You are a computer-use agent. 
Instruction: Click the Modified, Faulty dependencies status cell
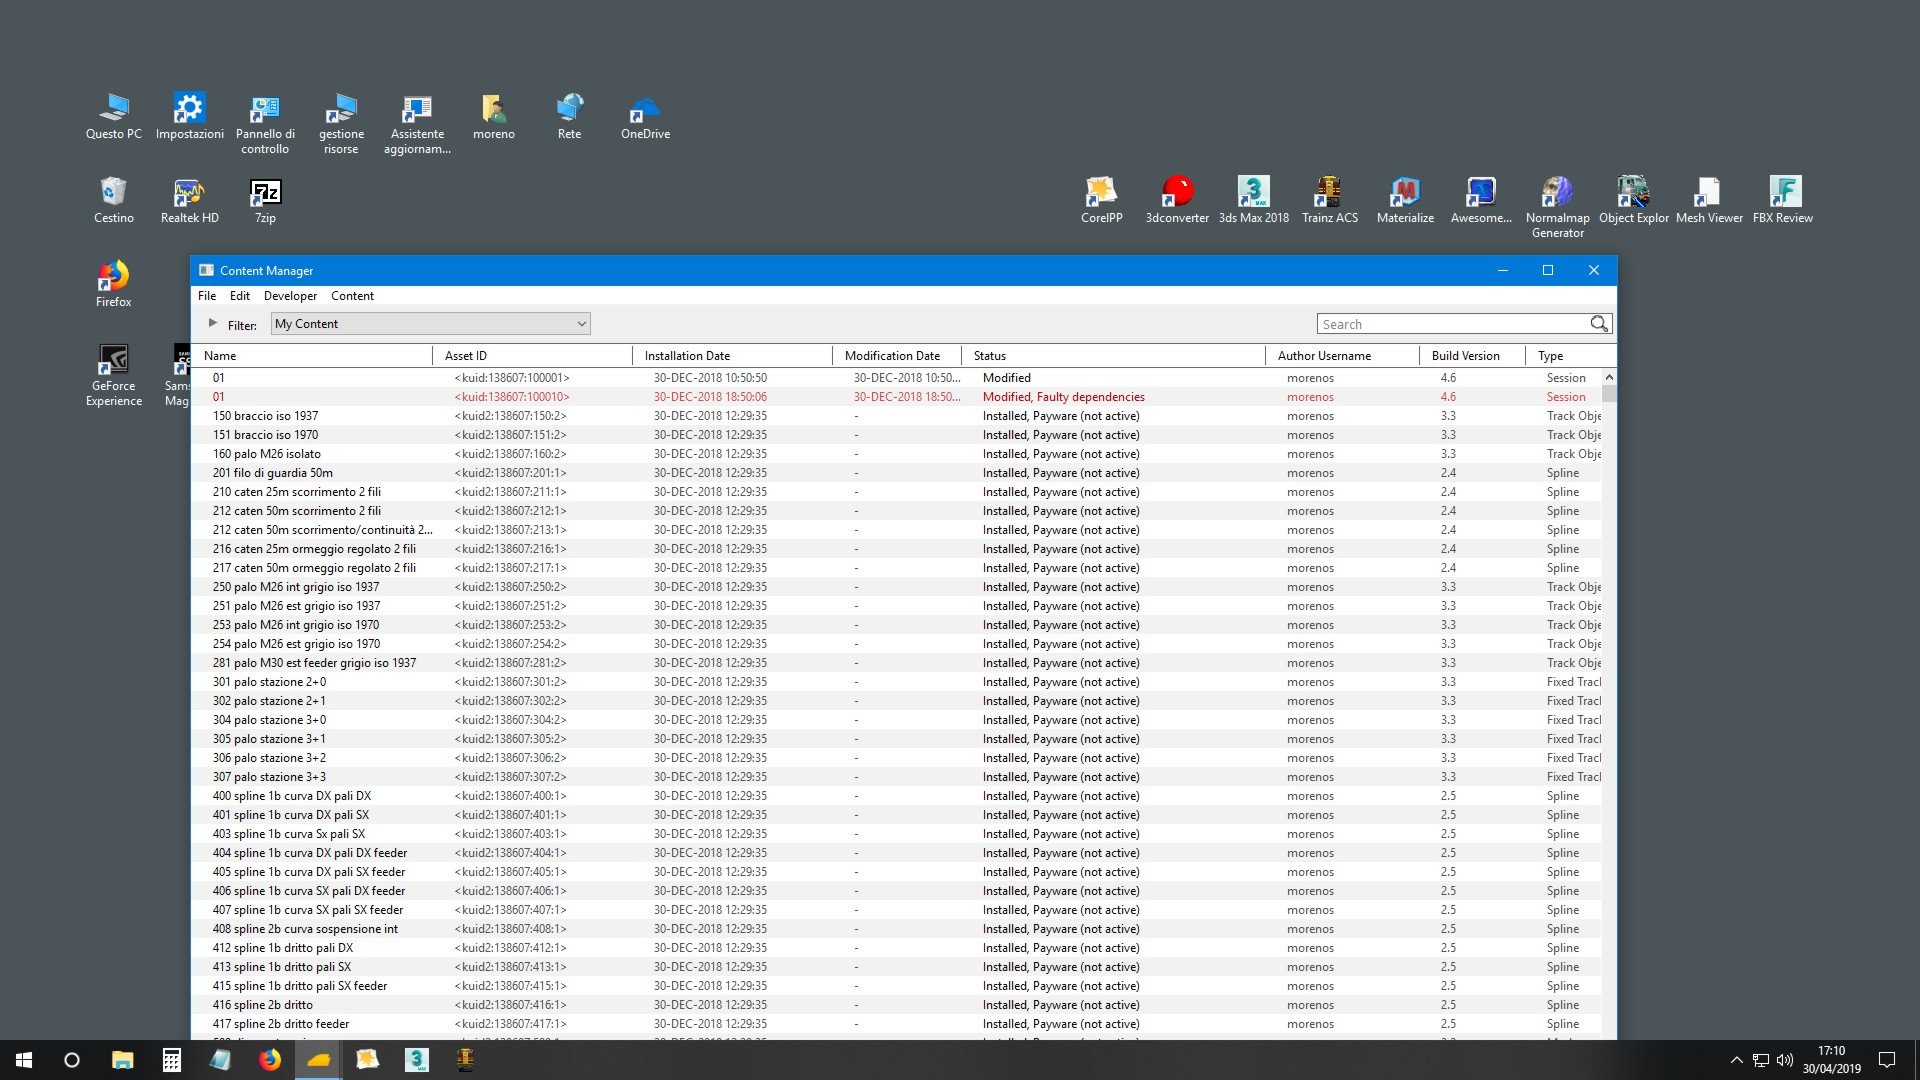pyautogui.click(x=1063, y=397)
